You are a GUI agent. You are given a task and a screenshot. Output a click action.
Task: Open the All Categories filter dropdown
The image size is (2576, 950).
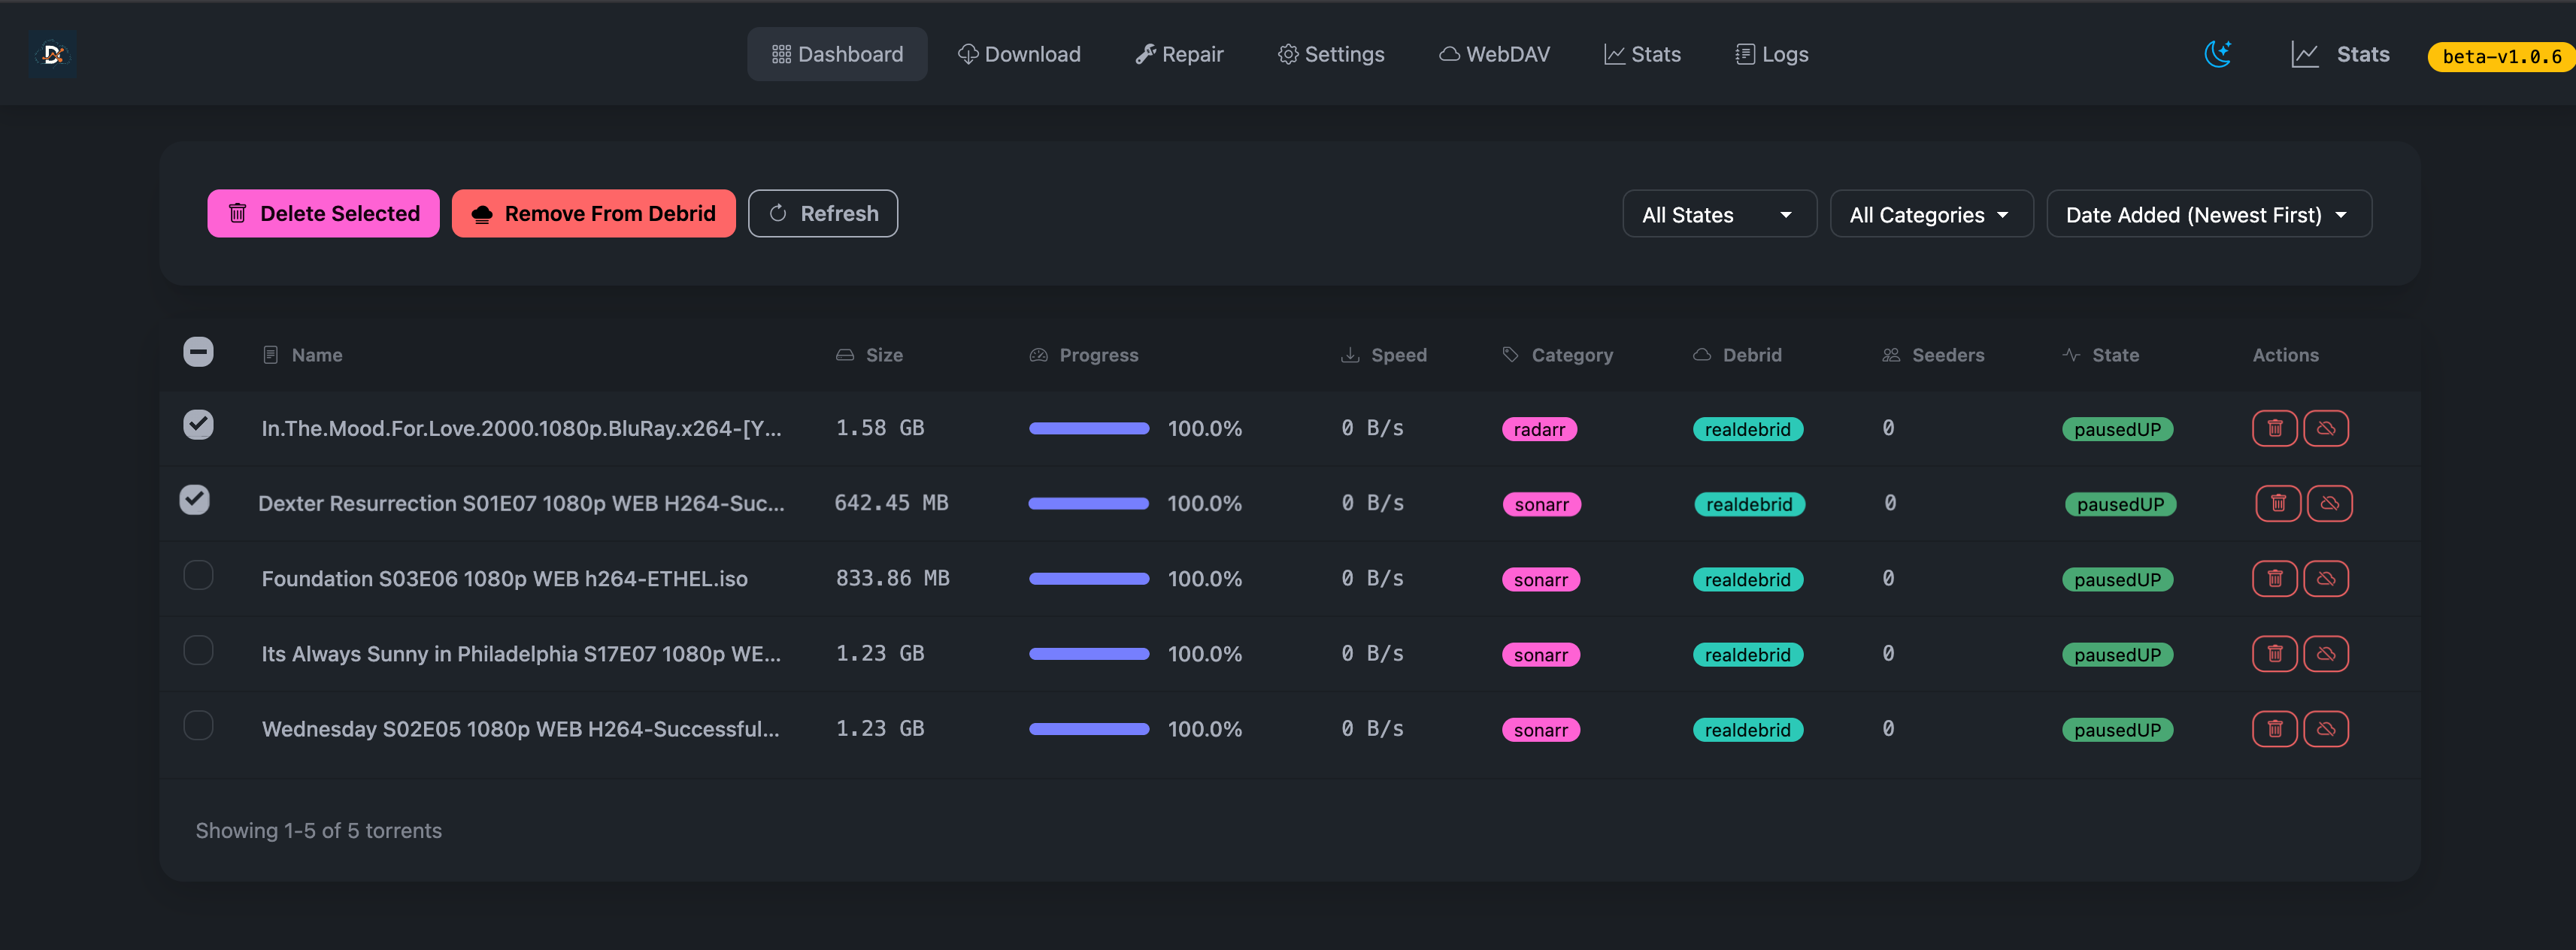pos(1931,213)
